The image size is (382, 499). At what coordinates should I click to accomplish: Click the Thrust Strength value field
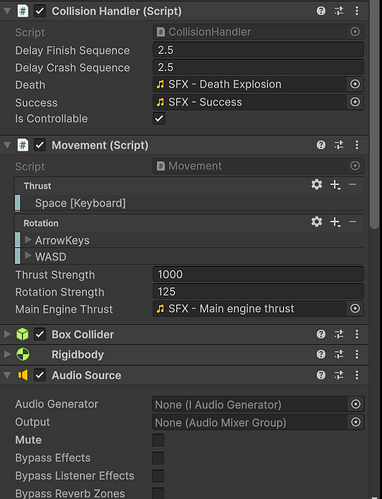(258, 275)
